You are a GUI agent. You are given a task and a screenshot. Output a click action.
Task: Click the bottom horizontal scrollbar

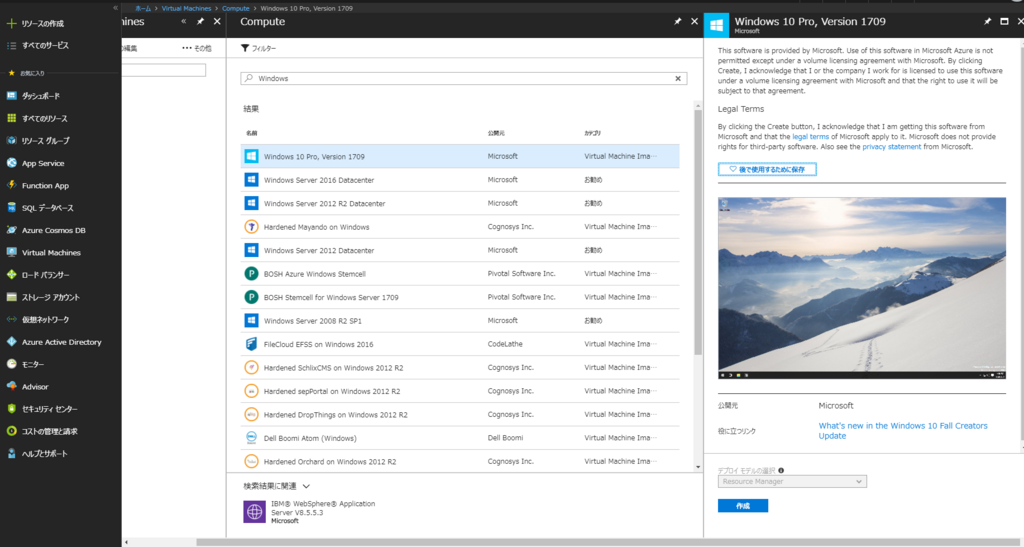(x=610, y=542)
